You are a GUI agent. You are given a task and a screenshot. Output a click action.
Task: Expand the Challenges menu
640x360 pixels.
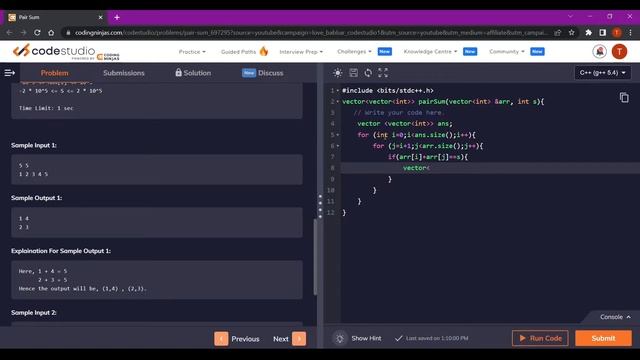click(354, 51)
